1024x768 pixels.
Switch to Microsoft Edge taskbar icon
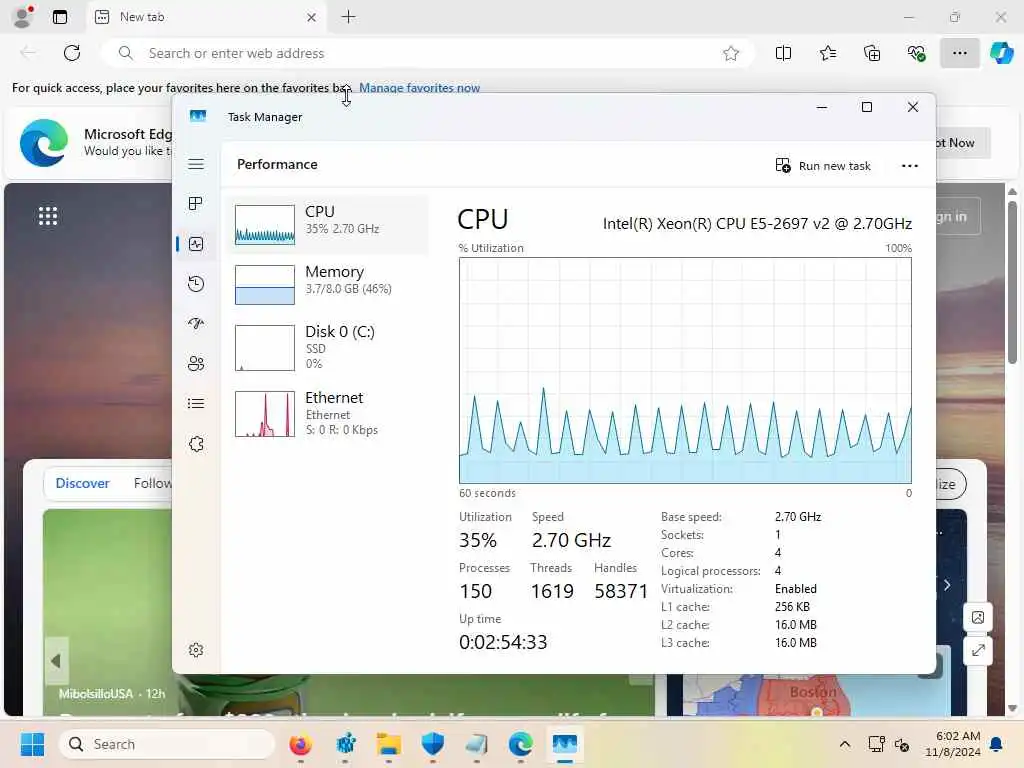(520, 744)
